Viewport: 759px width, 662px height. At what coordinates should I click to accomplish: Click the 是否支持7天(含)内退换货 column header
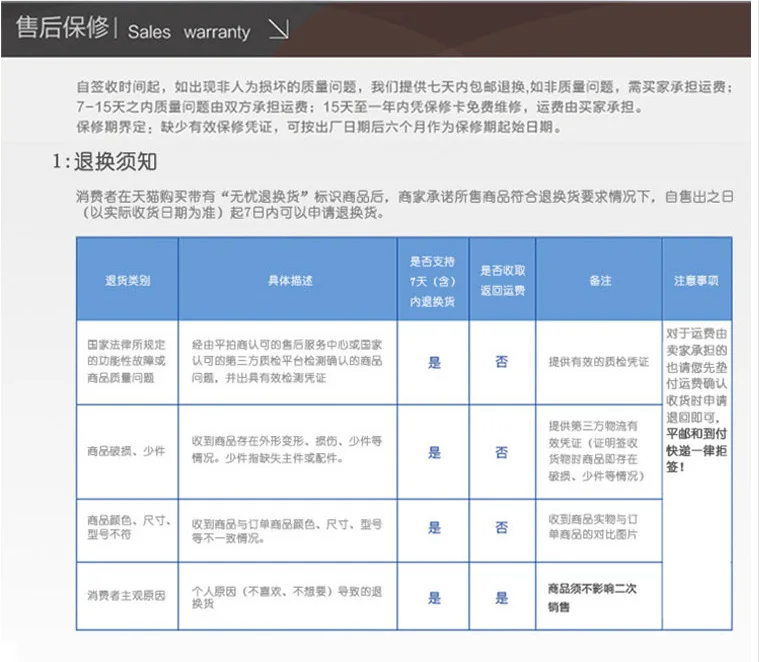[432, 281]
